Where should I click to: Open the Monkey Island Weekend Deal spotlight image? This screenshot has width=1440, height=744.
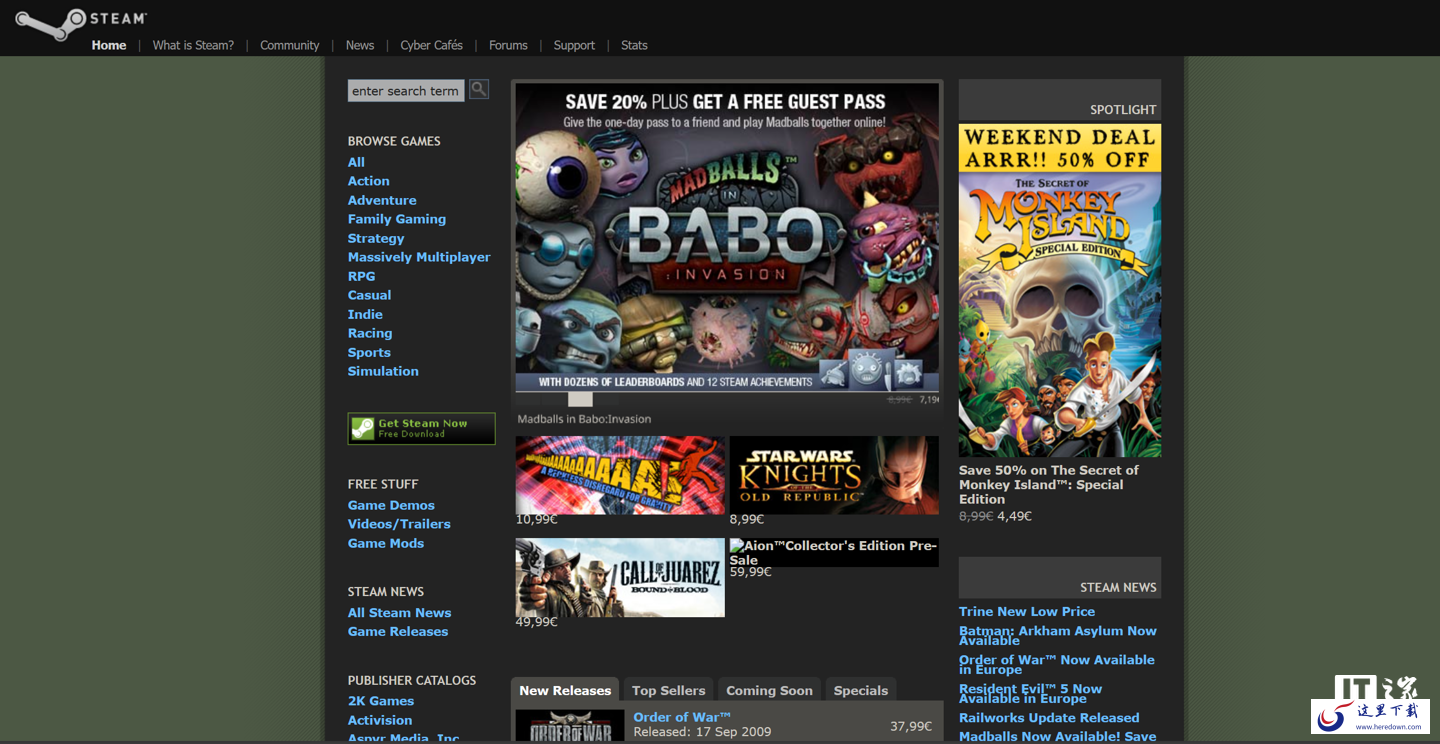[1060, 290]
